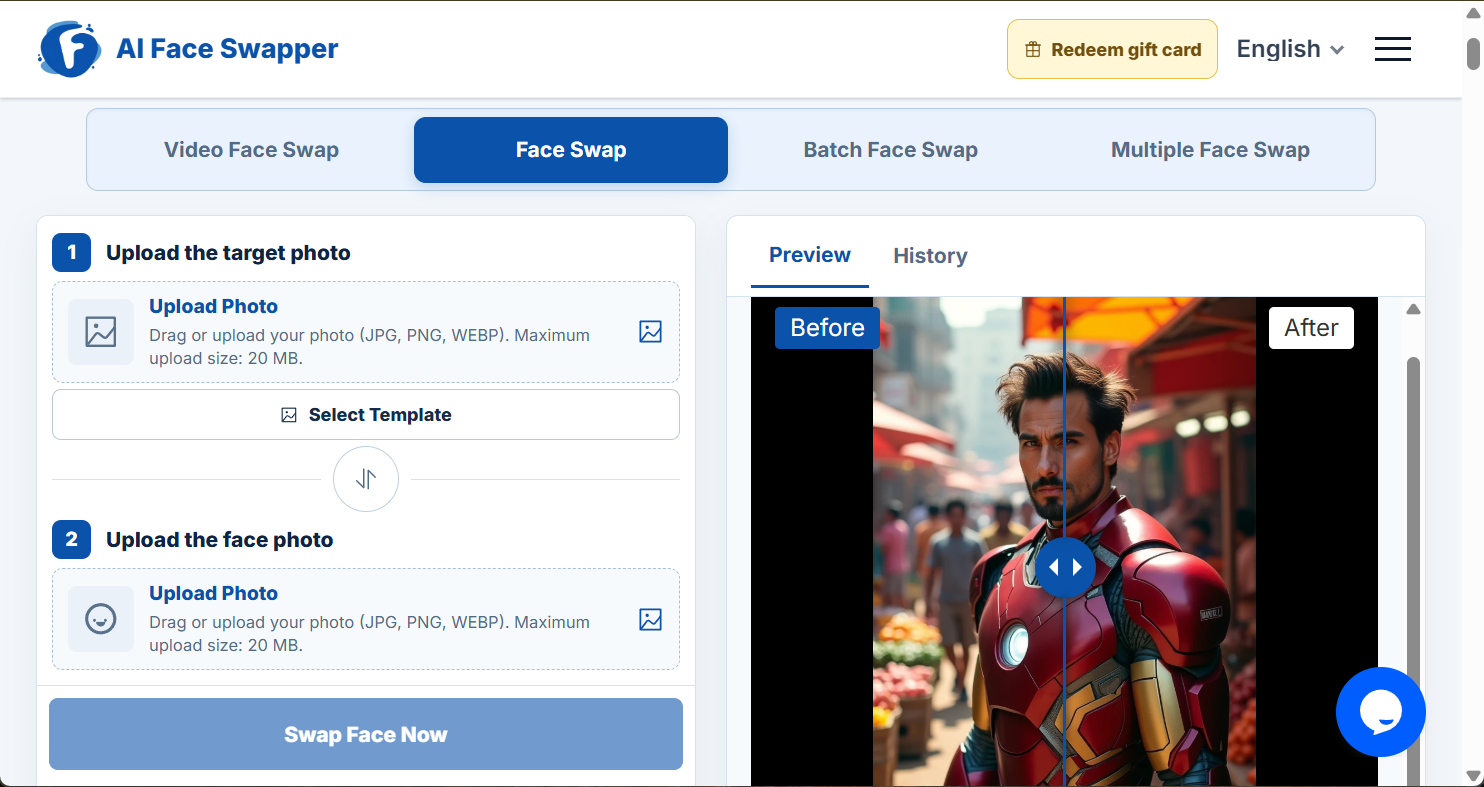
Task: Click the gift icon in Redeem button
Action: (1033, 49)
